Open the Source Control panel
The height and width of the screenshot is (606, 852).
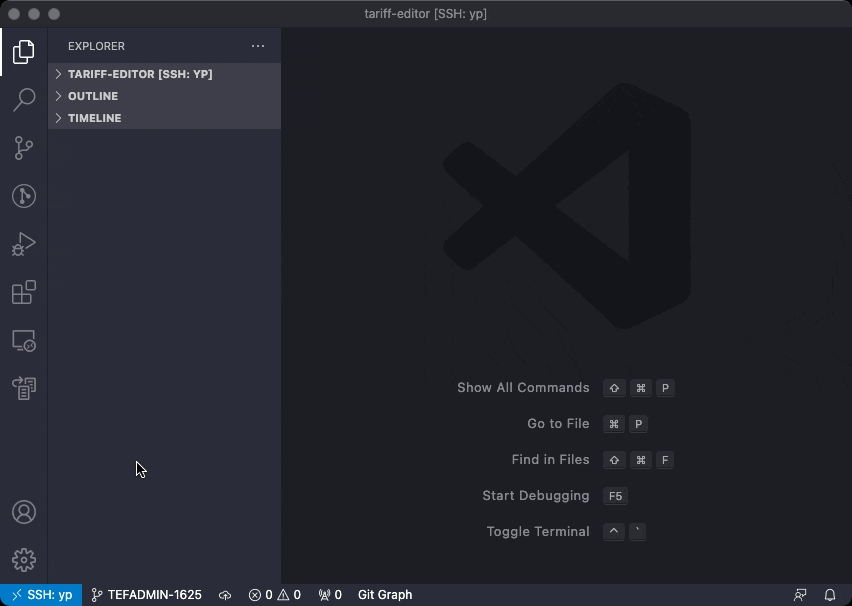tap(24, 148)
